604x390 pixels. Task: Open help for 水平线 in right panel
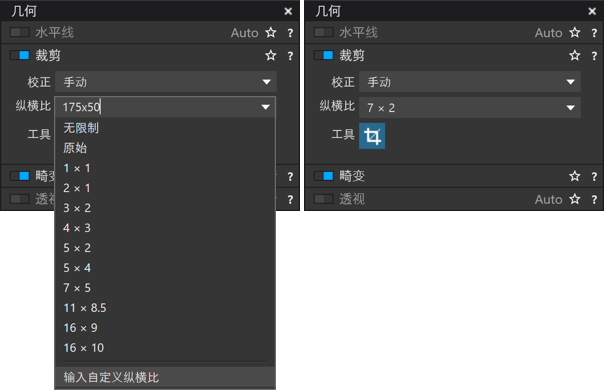(x=594, y=33)
